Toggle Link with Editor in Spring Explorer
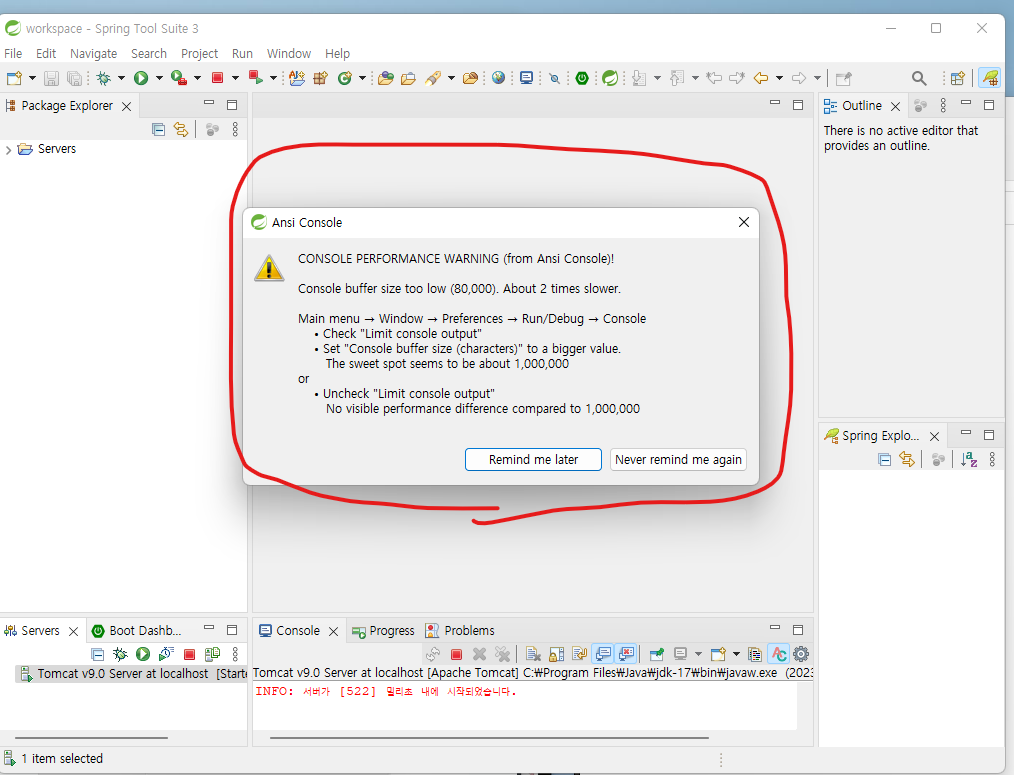 (907, 459)
